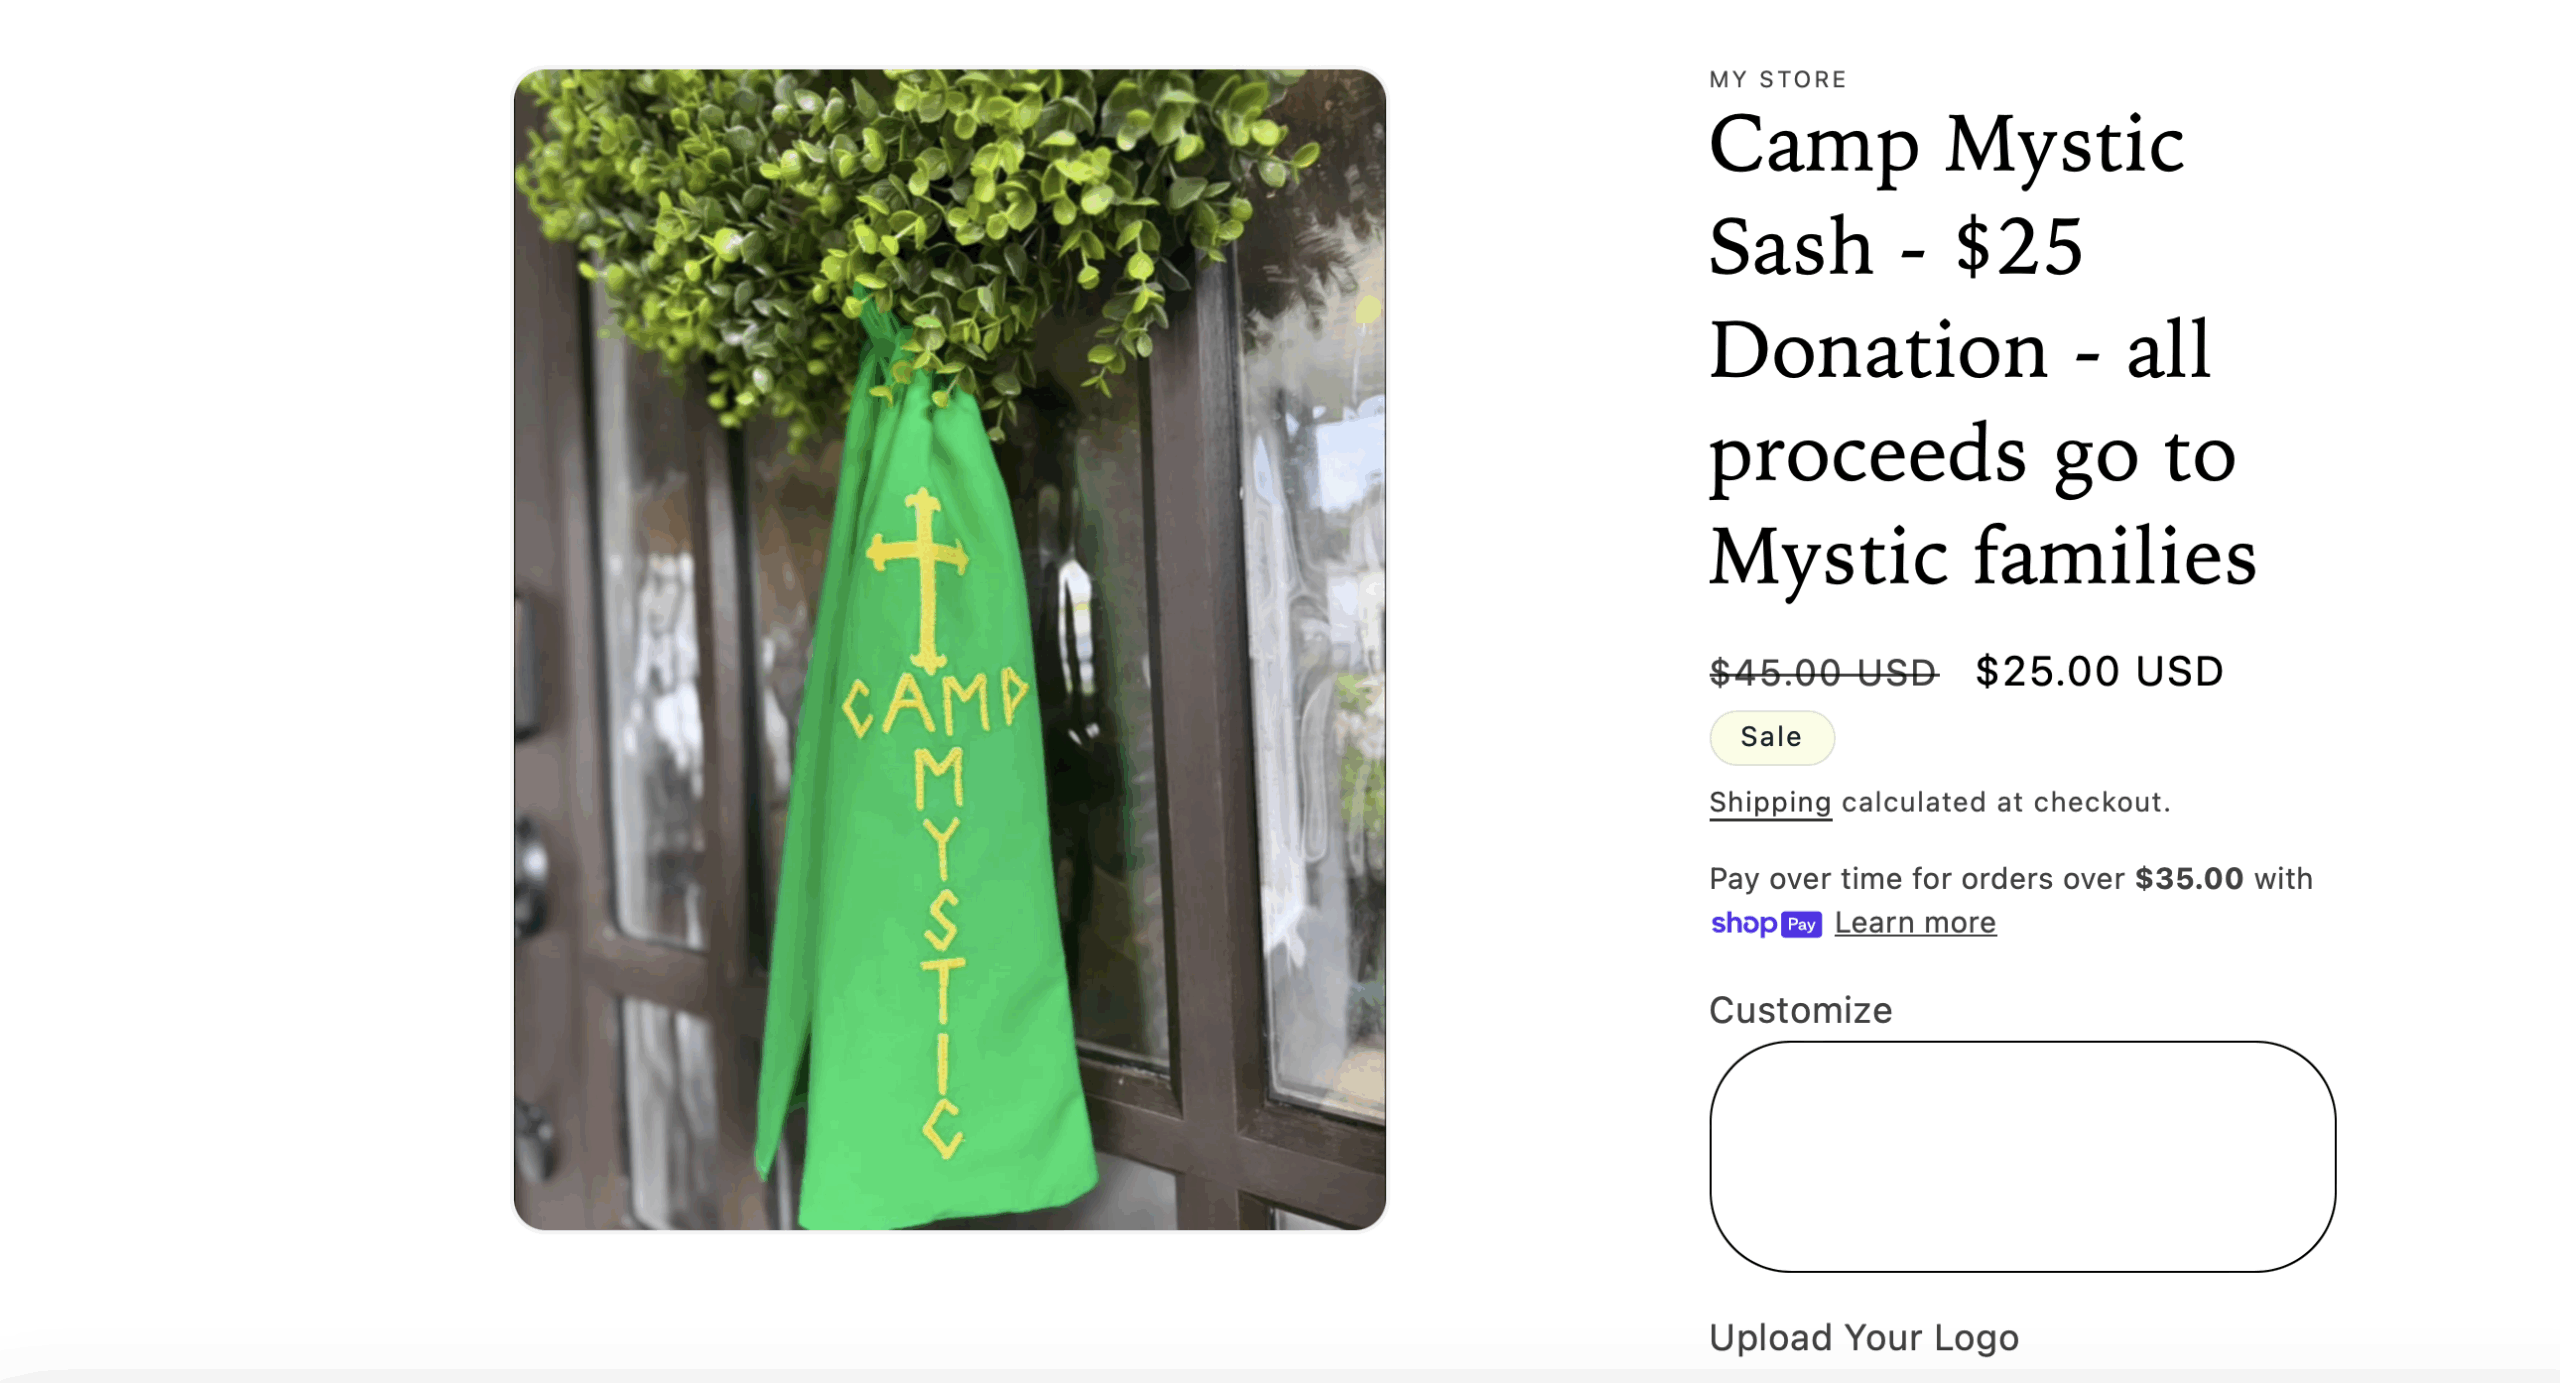Click the shop wordmark logo
This screenshot has height=1383, width=2560.
(1743, 923)
